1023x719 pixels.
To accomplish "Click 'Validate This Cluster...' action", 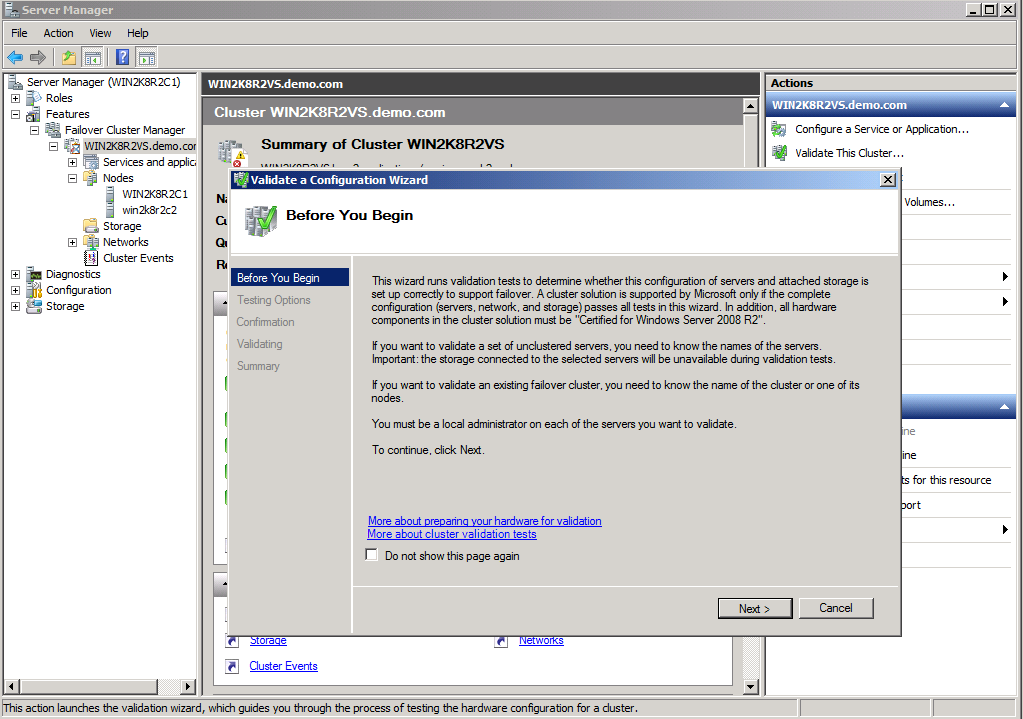I will 849,153.
